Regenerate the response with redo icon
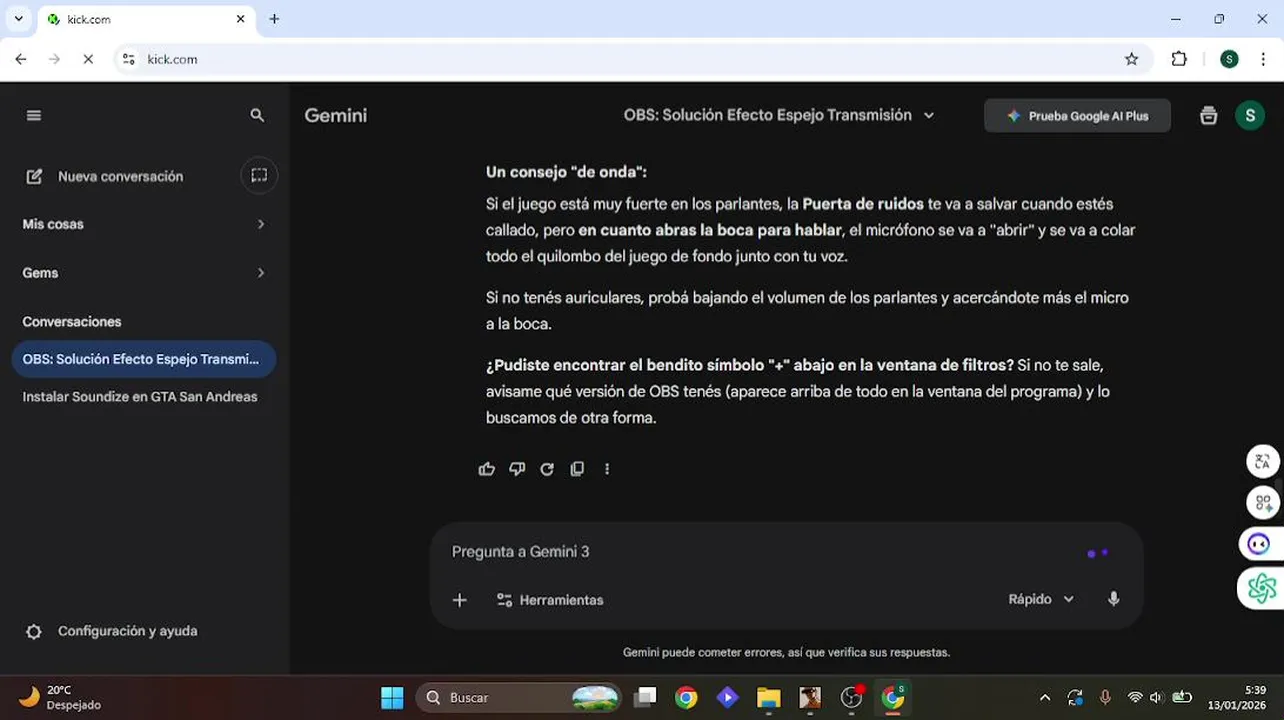This screenshot has width=1284, height=720. coord(547,469)
